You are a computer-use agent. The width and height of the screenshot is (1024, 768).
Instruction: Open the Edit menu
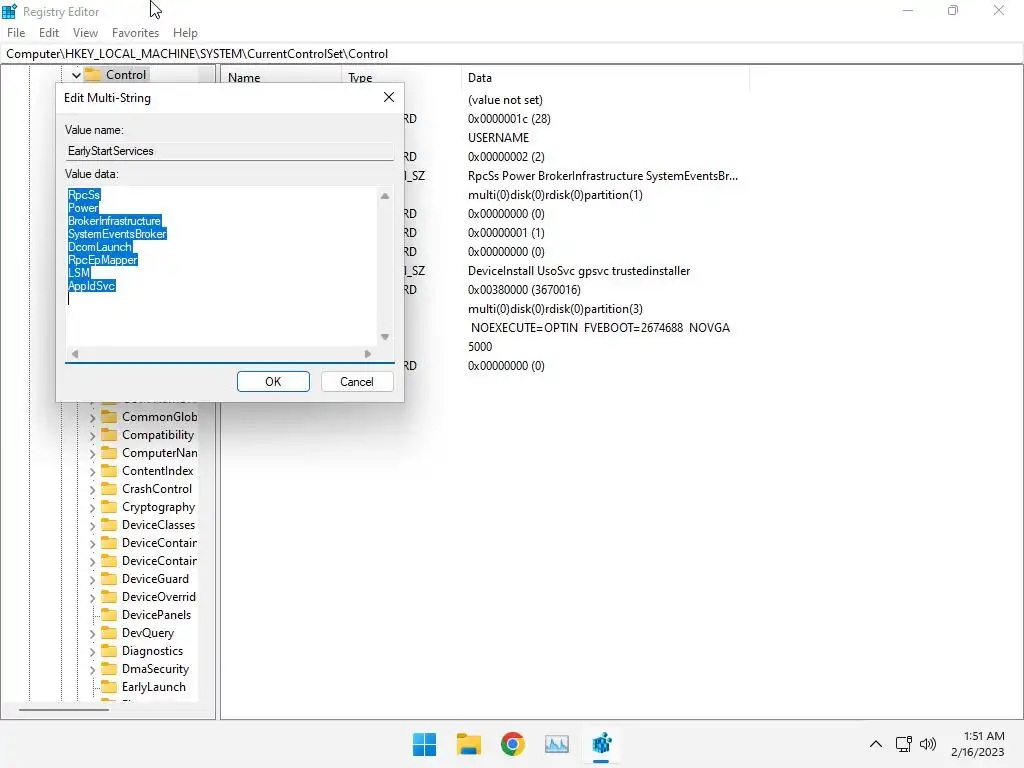click(x=49, y=33)
